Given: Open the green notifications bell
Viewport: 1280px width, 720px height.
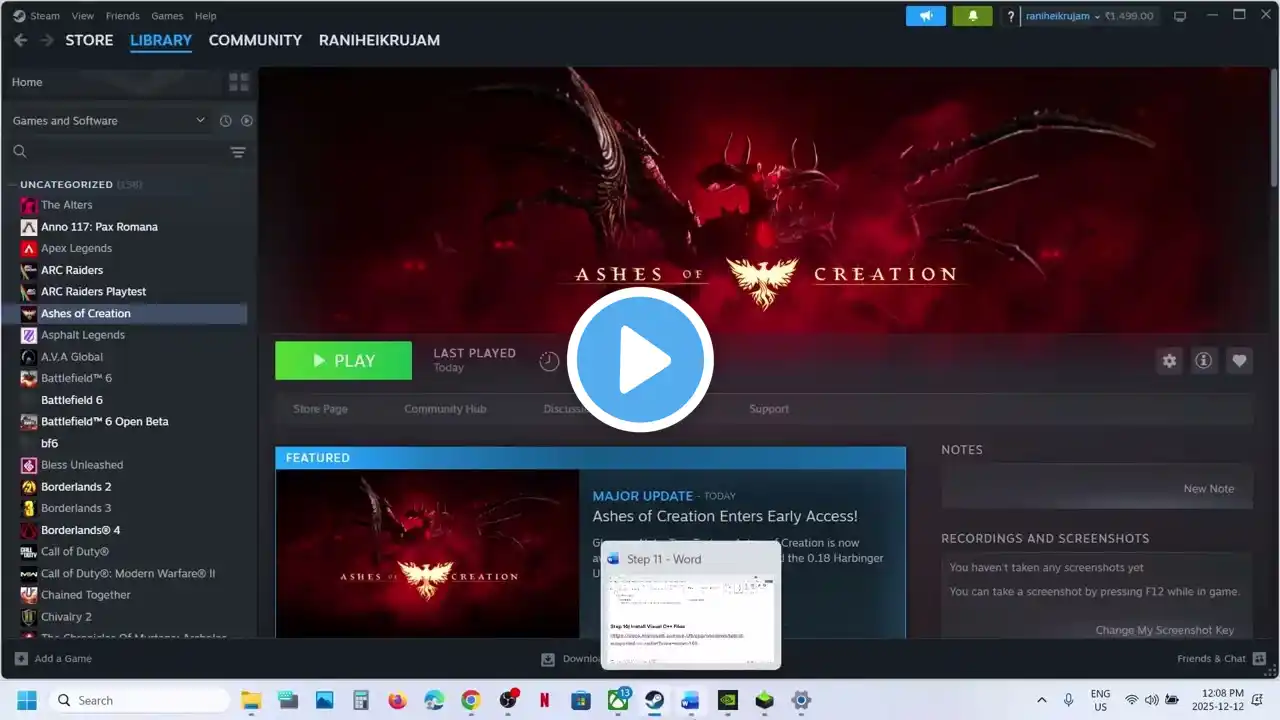Looking at the screenshot, I should (x=972, y=16).
